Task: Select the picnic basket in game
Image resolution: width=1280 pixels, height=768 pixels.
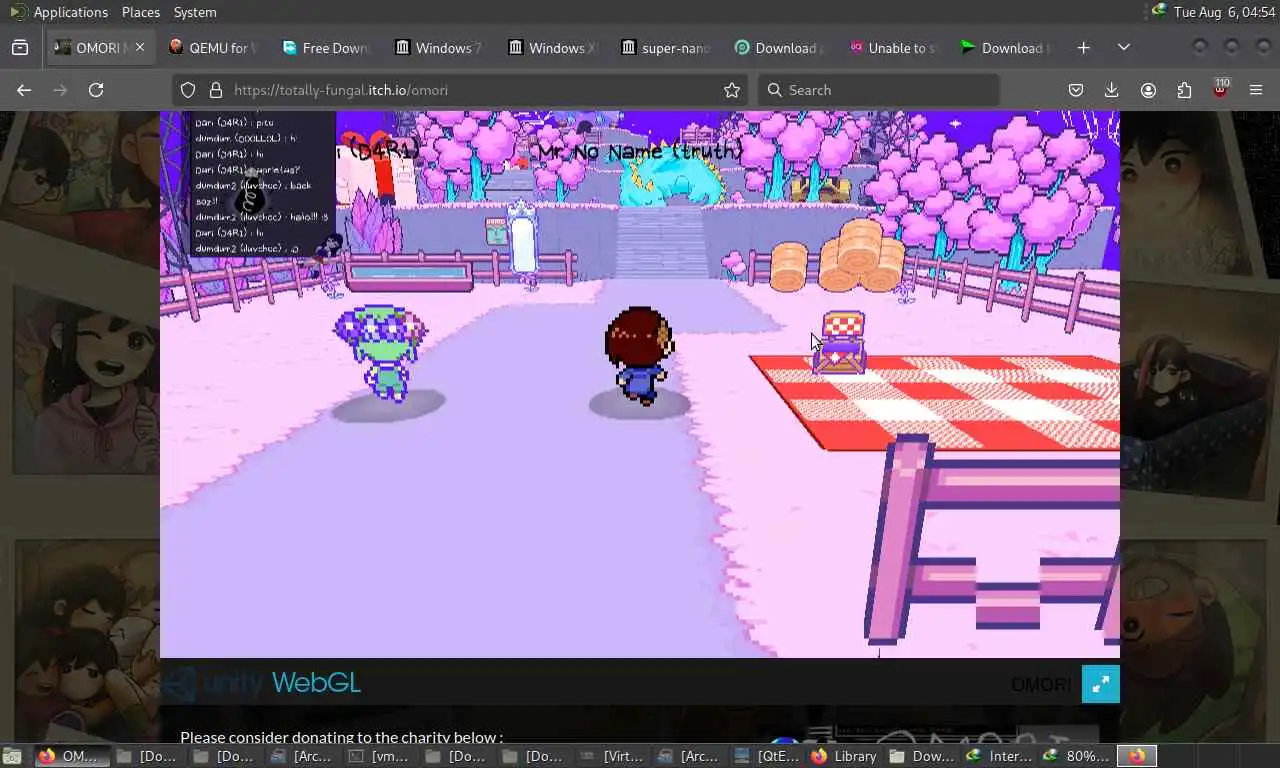Action: click(841, 343)
